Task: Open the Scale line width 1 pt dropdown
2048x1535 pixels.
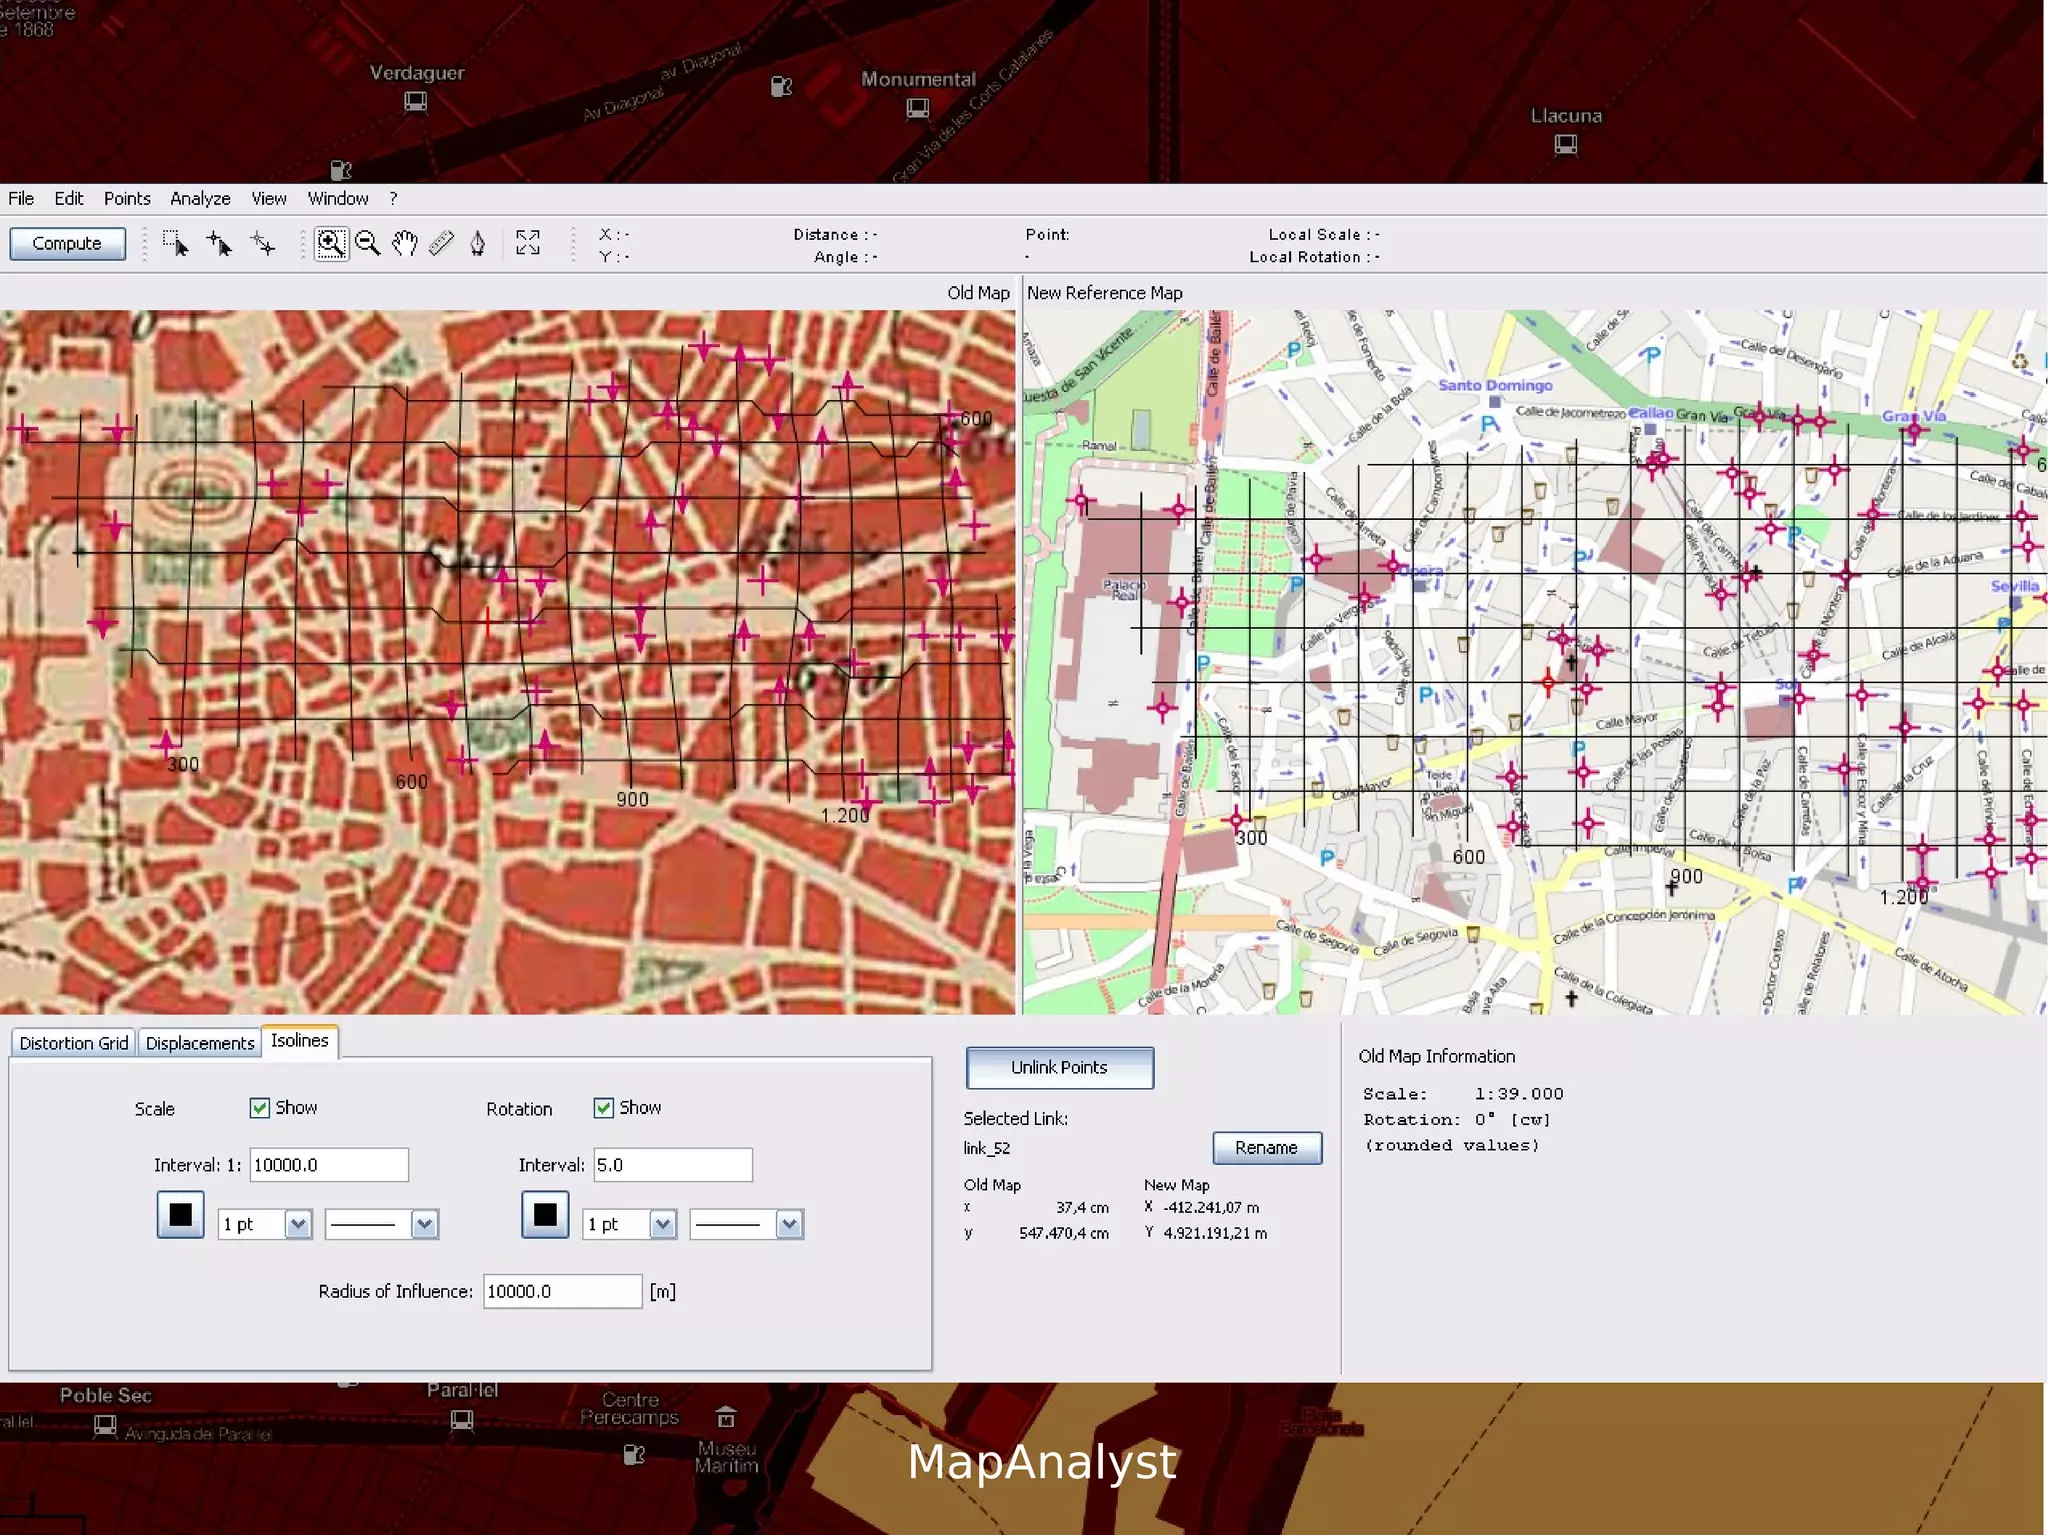Action: coord(298,1224)
